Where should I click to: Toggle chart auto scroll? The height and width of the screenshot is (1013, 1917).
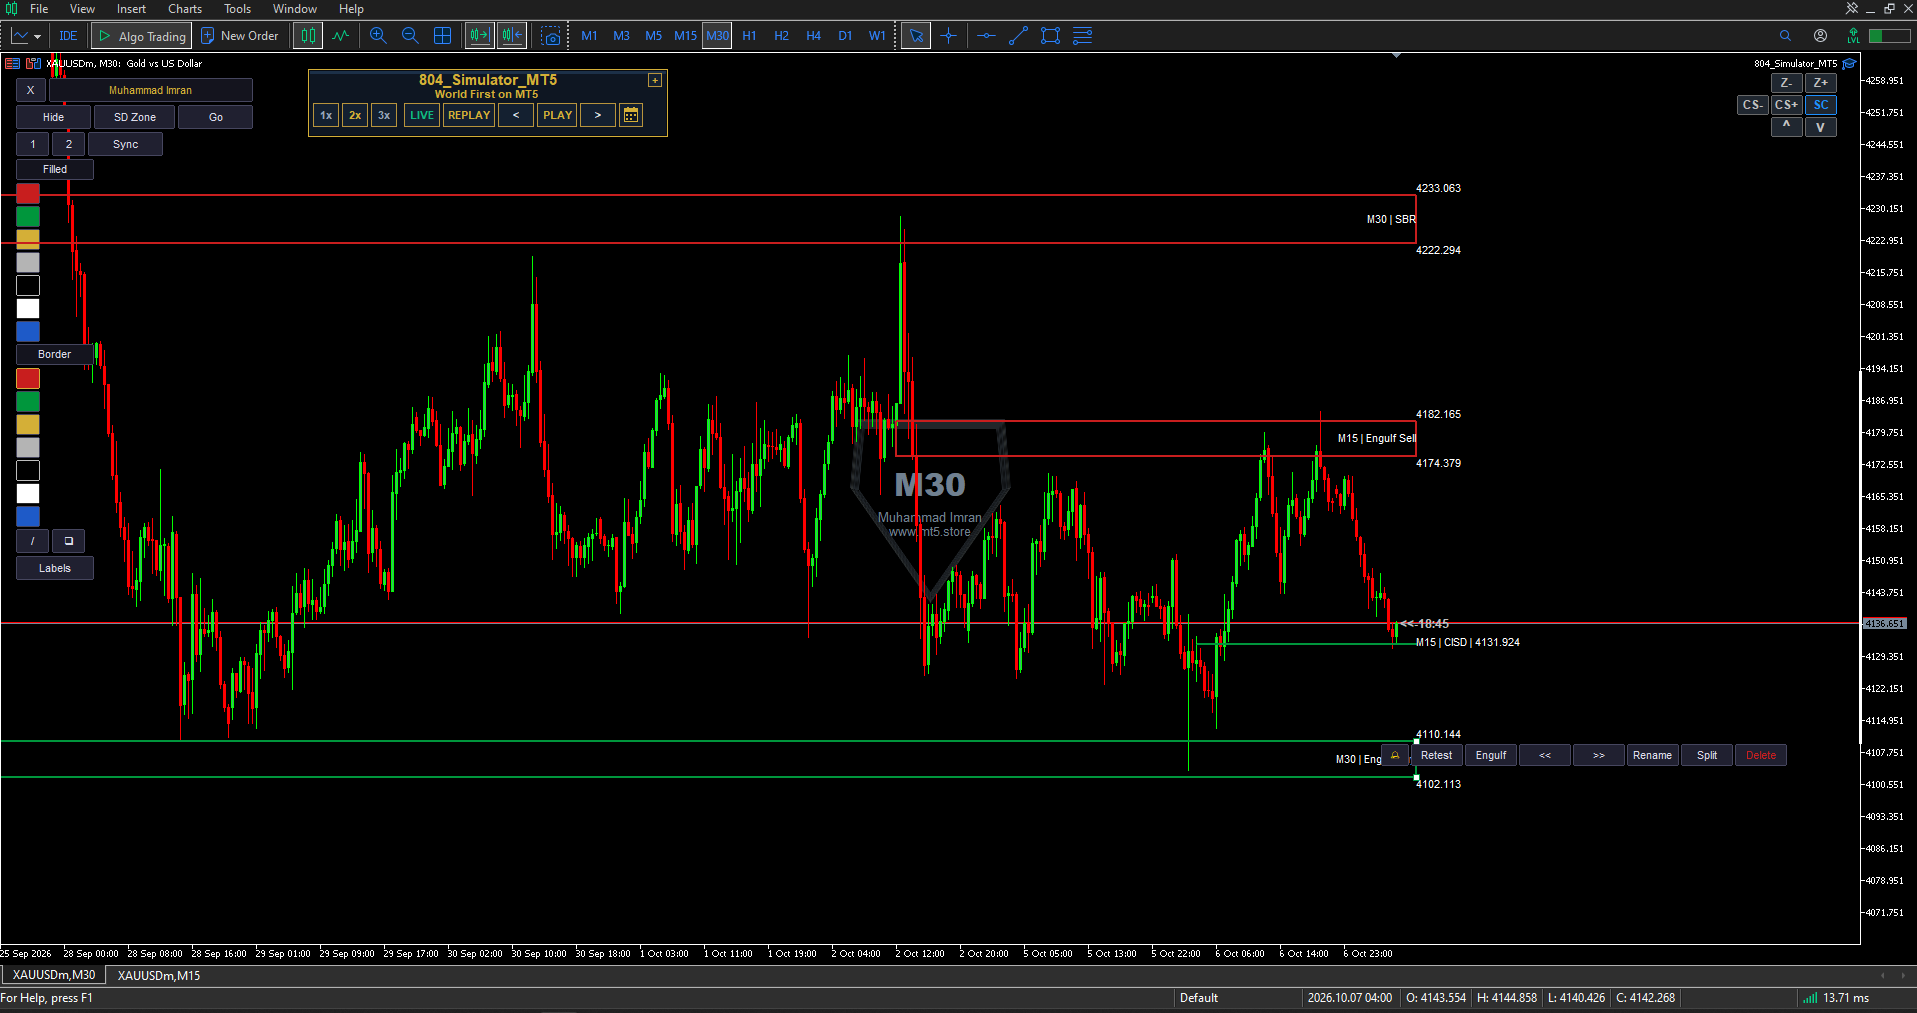(480, 36)
